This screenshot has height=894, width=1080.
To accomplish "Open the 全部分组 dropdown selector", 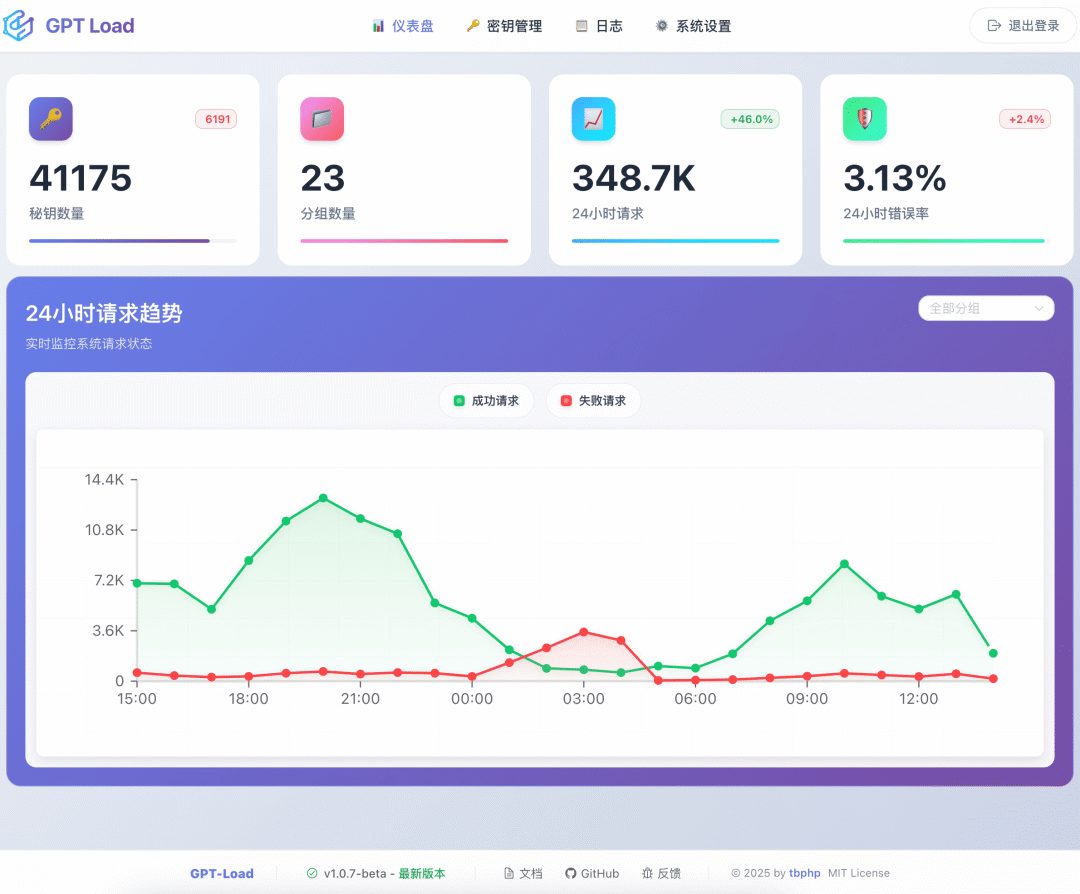I will (x=986, y=308).
